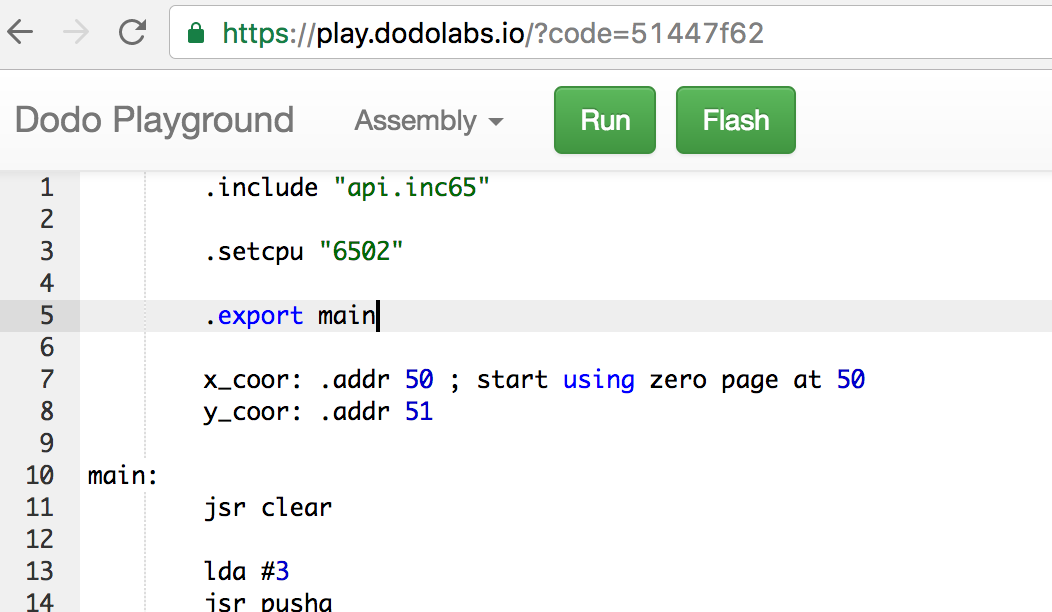Run the assembly program
The image size is (1052, 612).
pos(604,120)
